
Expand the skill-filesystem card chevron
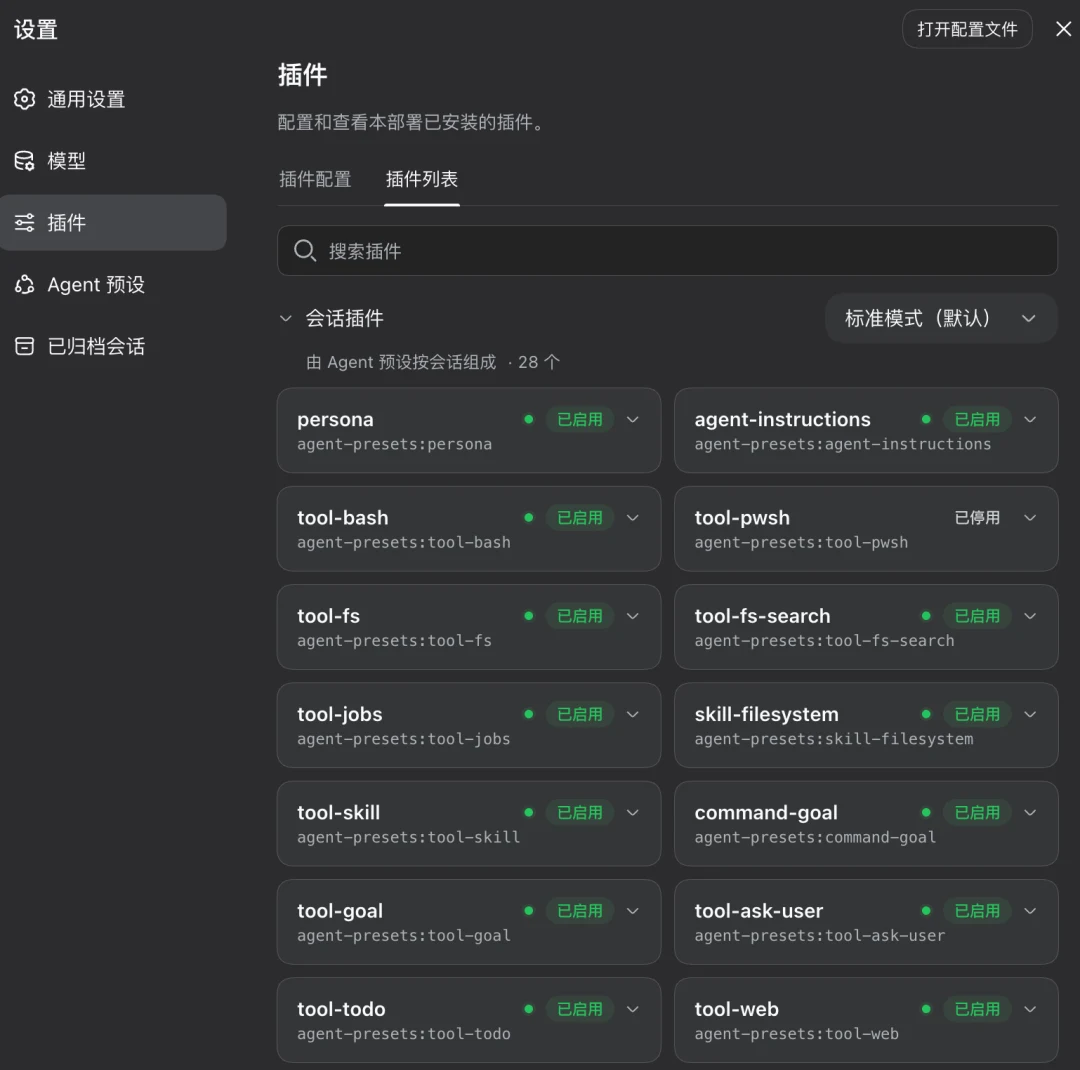pos(1030,714)
